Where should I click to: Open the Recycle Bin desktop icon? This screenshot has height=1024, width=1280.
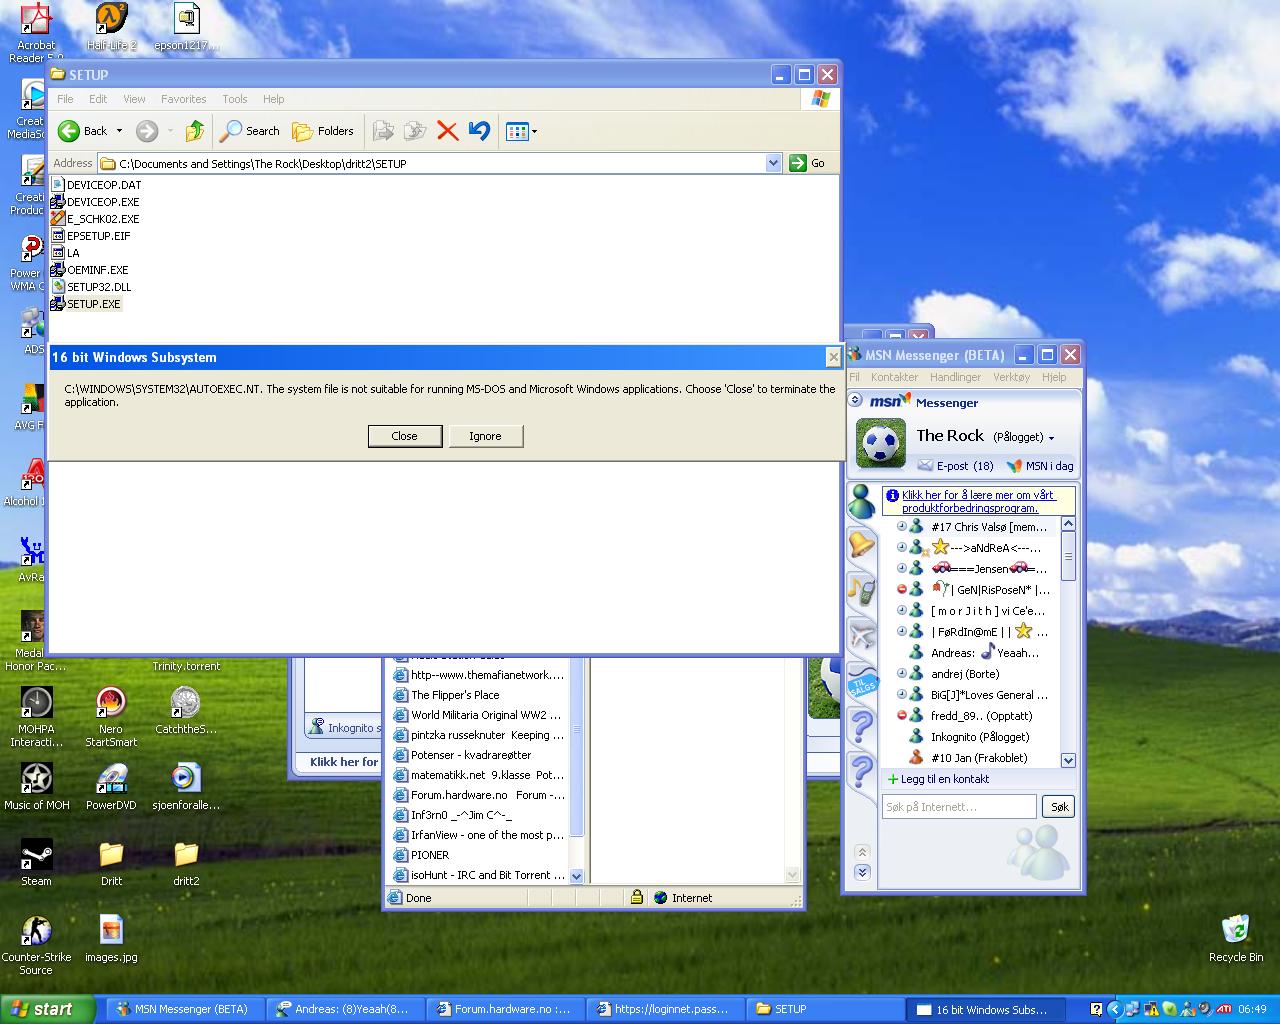(1236, 938)
